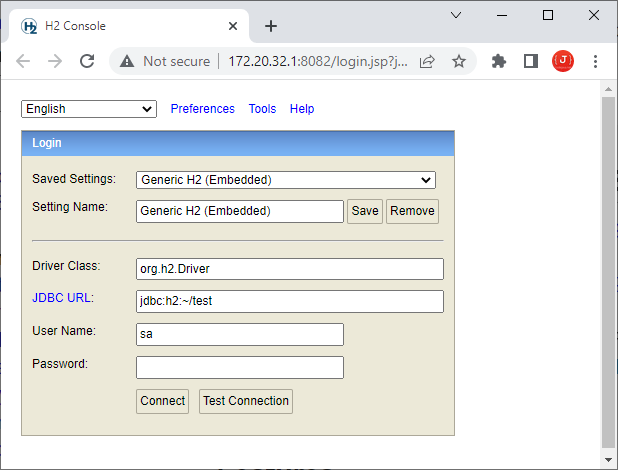
Task: Share this page via share icon
Action: (x=427, y=61)
